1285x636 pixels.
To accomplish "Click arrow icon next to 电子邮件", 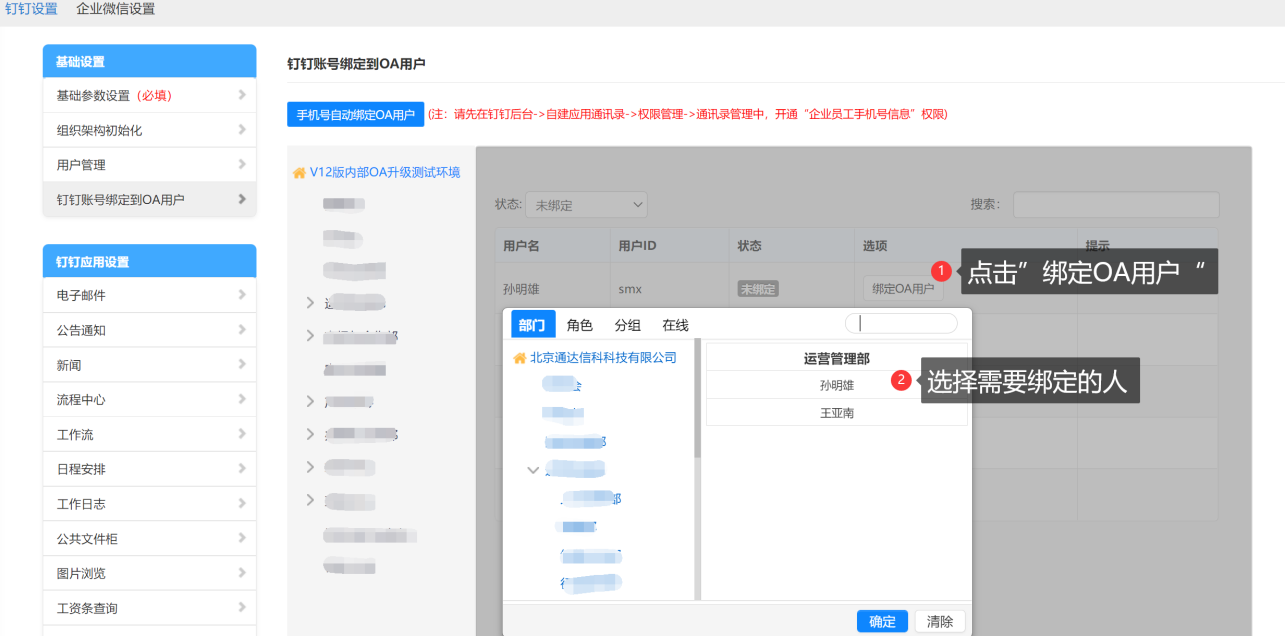I will [242, 295].
